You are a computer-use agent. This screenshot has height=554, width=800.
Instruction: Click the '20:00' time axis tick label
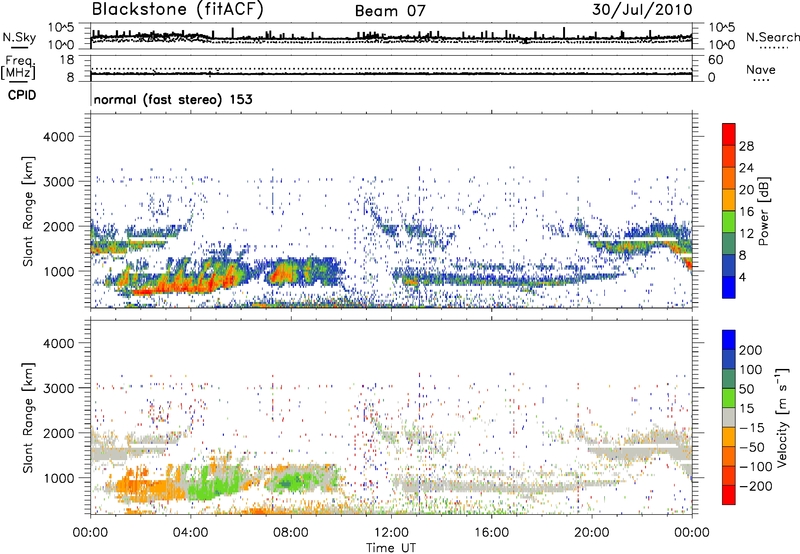pos(591,533)
